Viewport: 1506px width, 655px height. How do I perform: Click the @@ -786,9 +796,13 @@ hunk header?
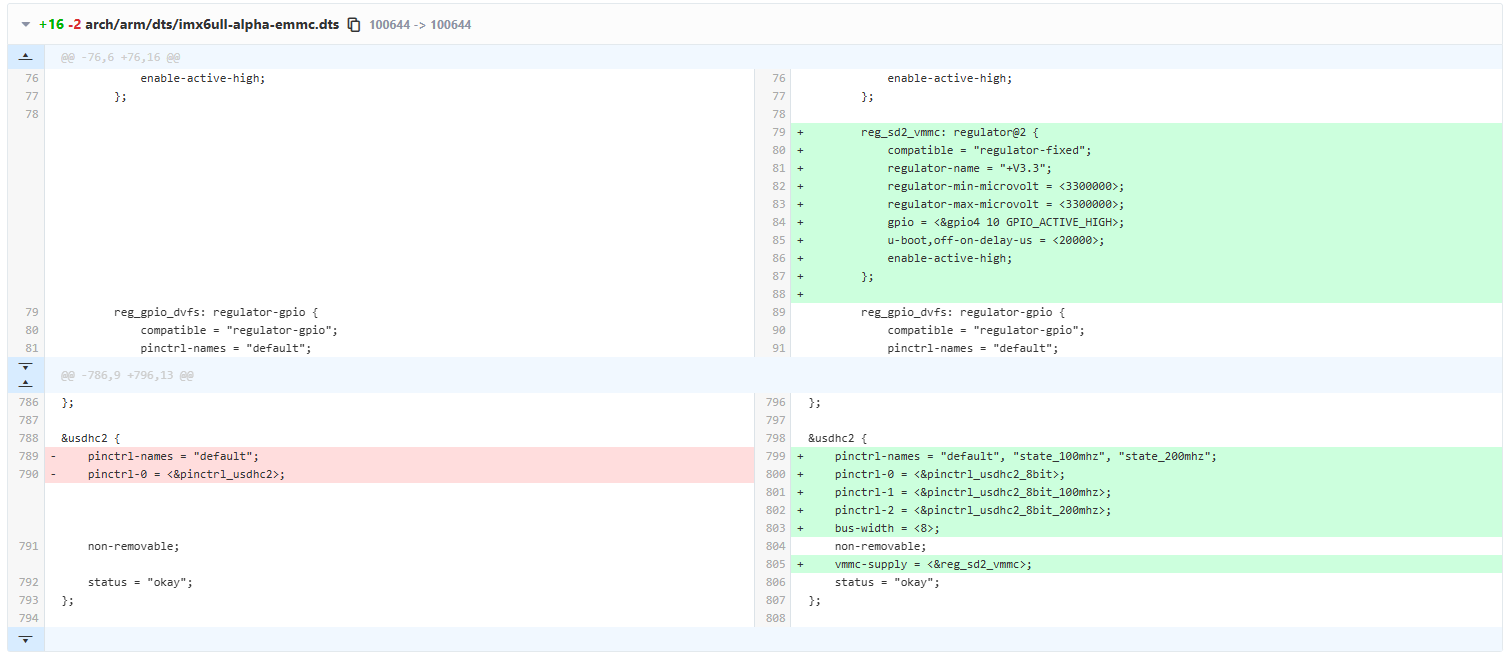(x=127, y=376)
